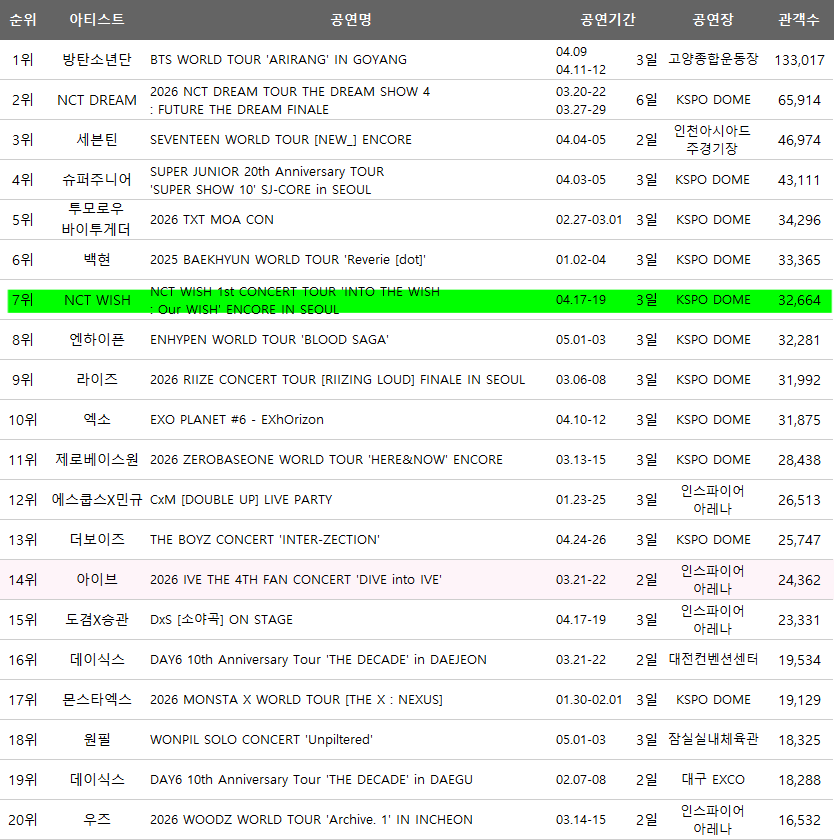The image size is (834, 840).
Task: Click audience count 33,365
Action: (x=799, y=260)
